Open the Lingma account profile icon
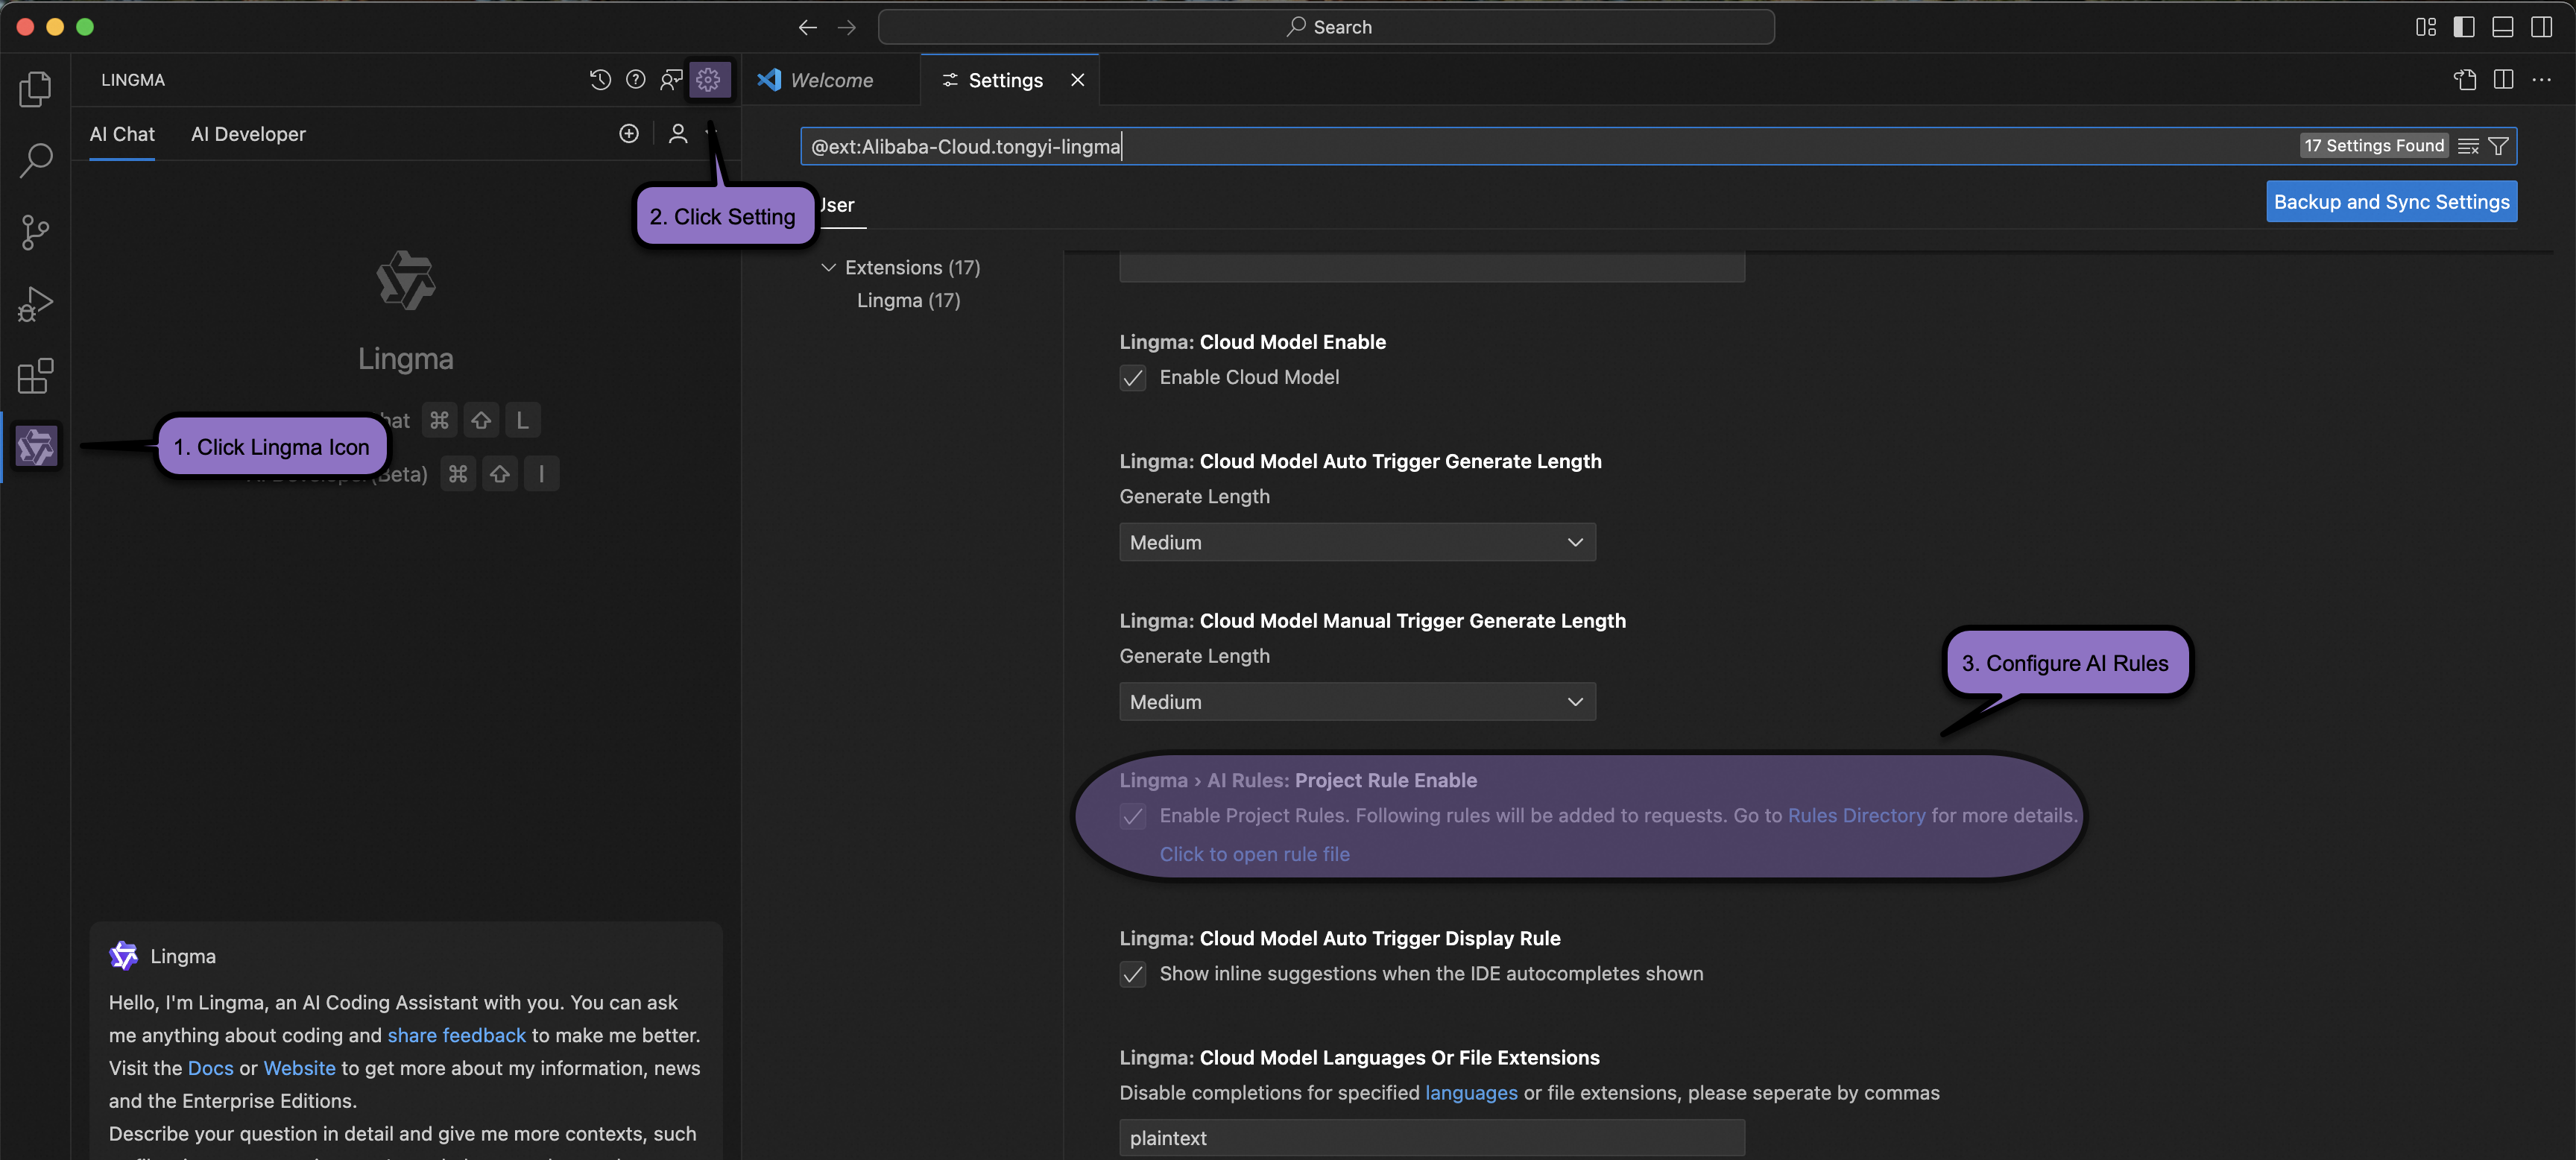 click(678, 134)
